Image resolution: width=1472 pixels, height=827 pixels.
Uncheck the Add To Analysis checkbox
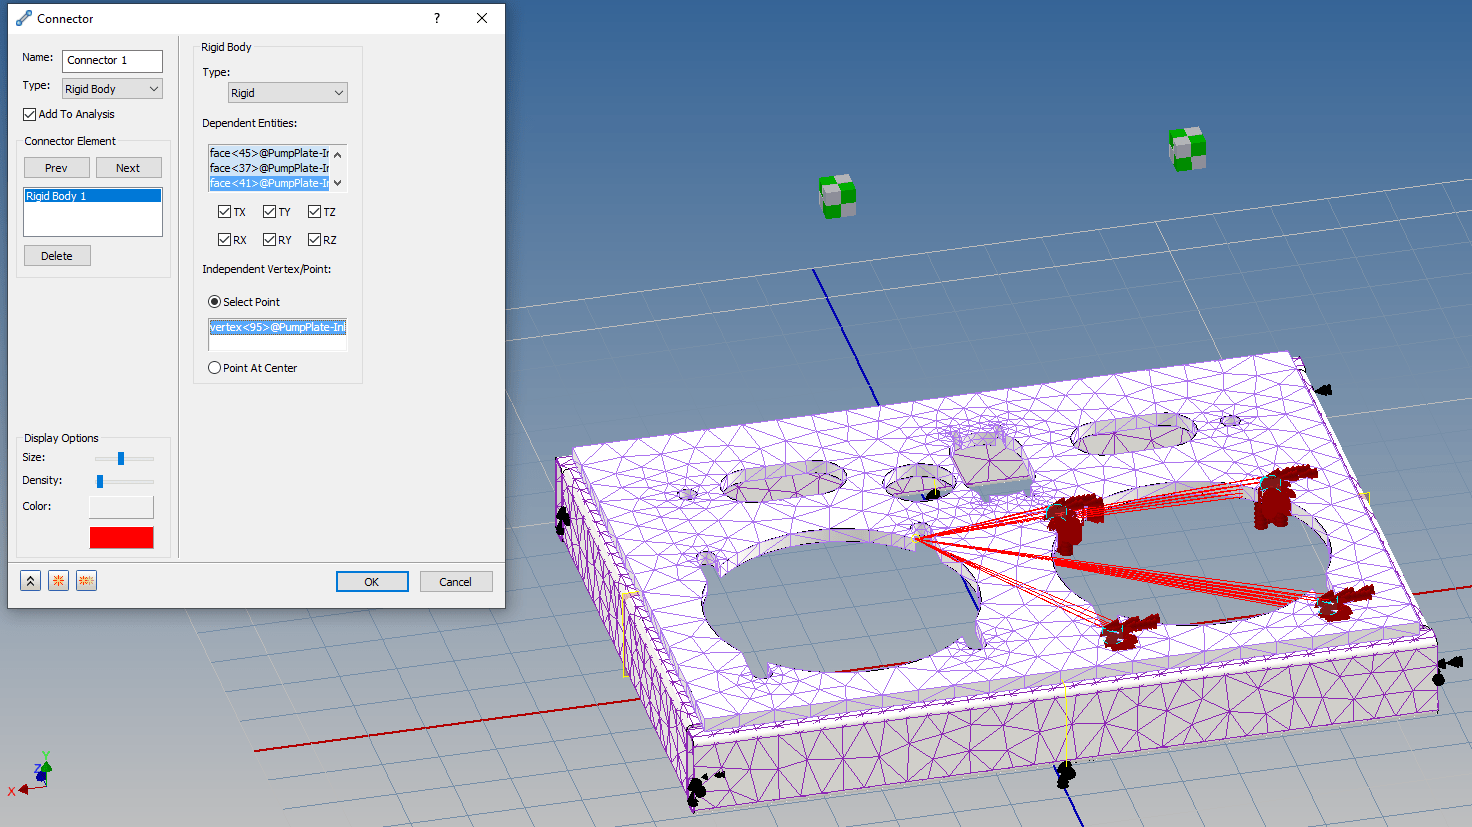point(28,113)
